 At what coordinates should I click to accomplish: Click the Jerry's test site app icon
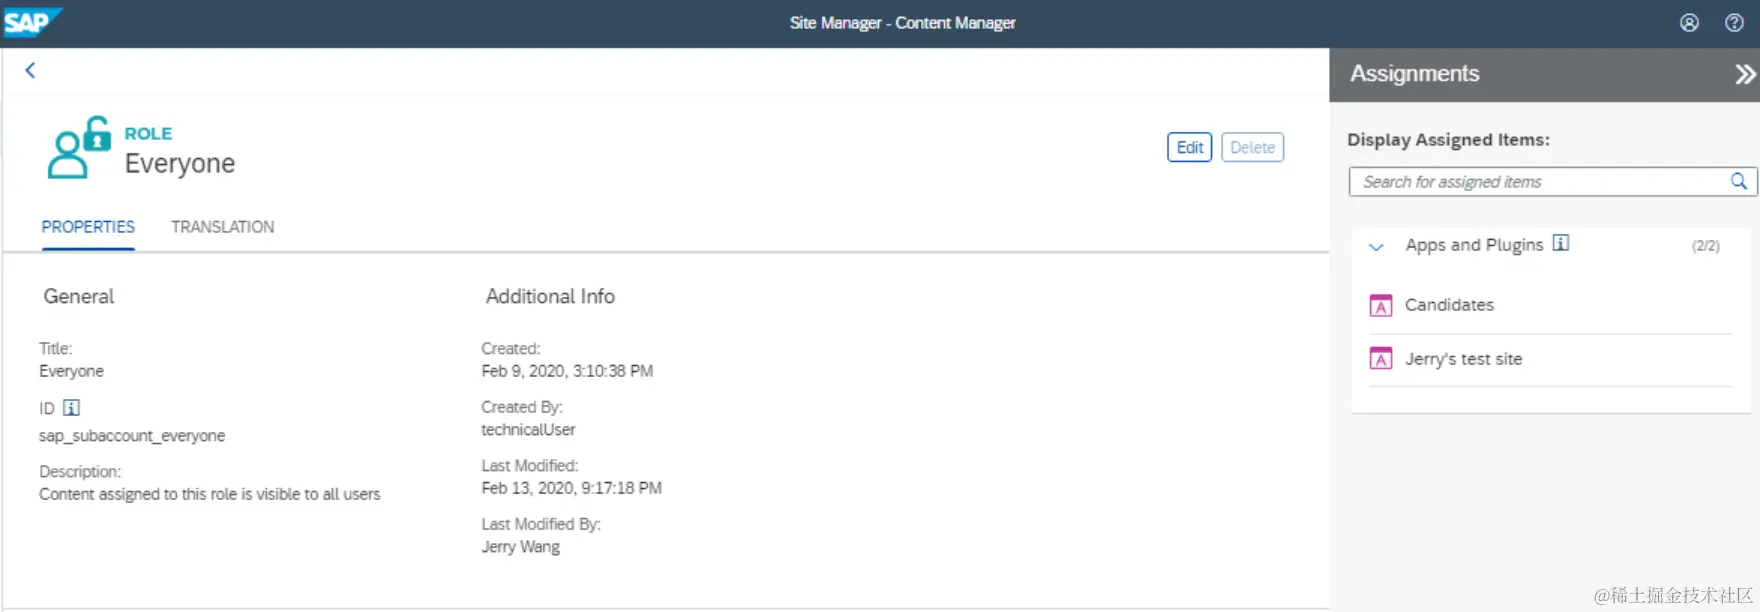[x=1380, y=359]
